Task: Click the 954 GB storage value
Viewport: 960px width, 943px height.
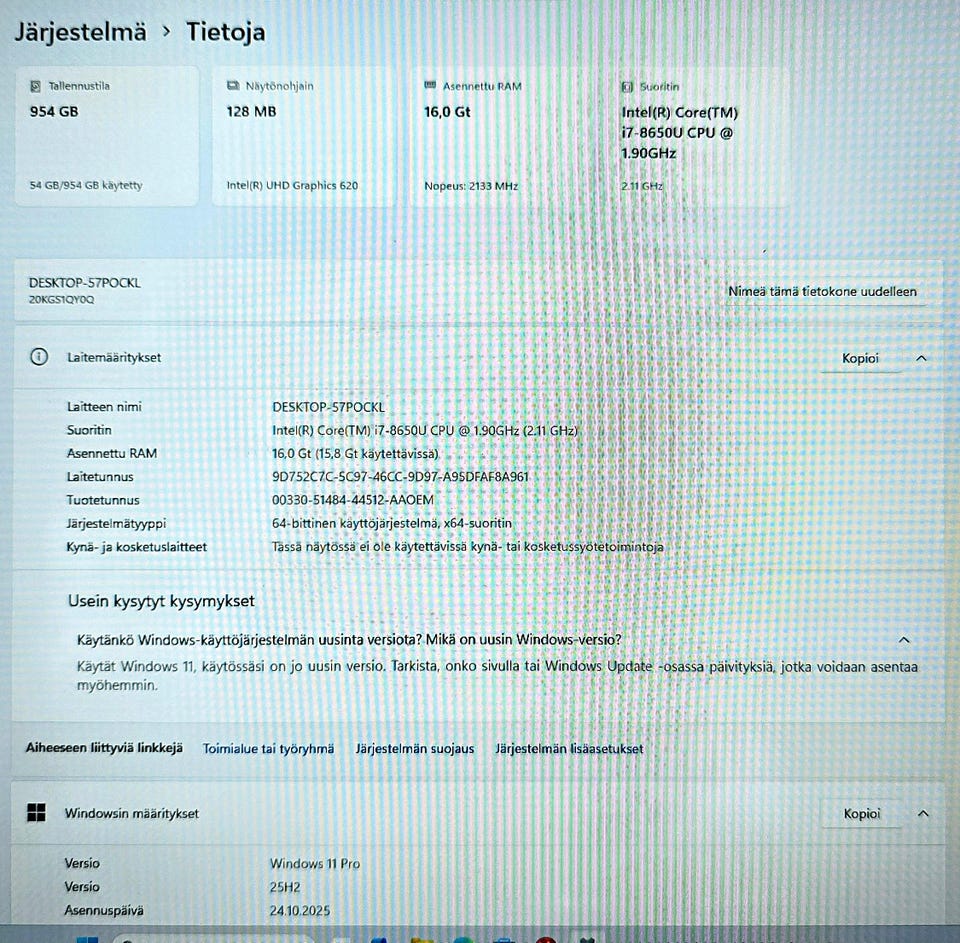Action: click(54, 111)
